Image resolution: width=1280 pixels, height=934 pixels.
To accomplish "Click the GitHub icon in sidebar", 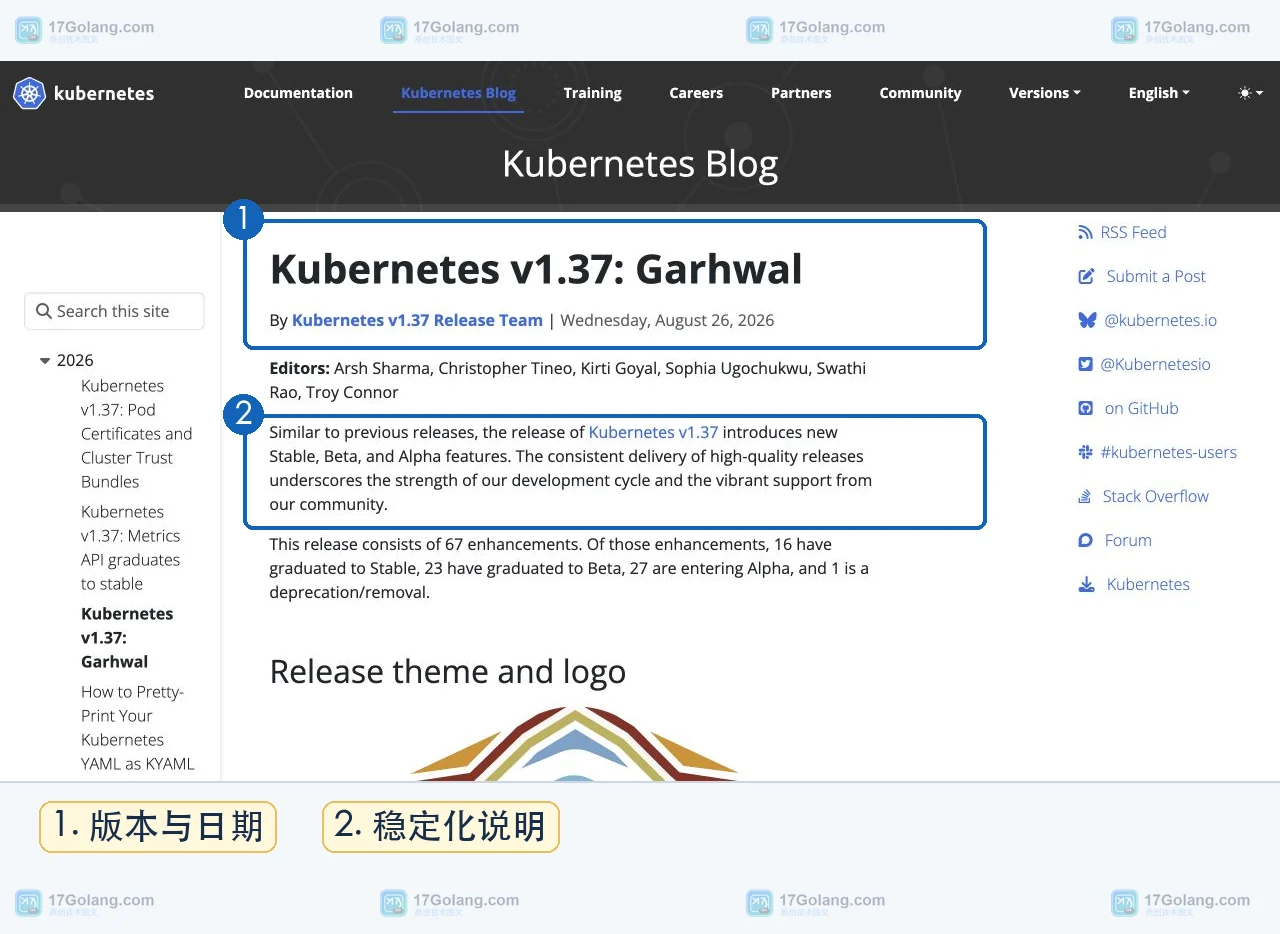I will 1085,408.
